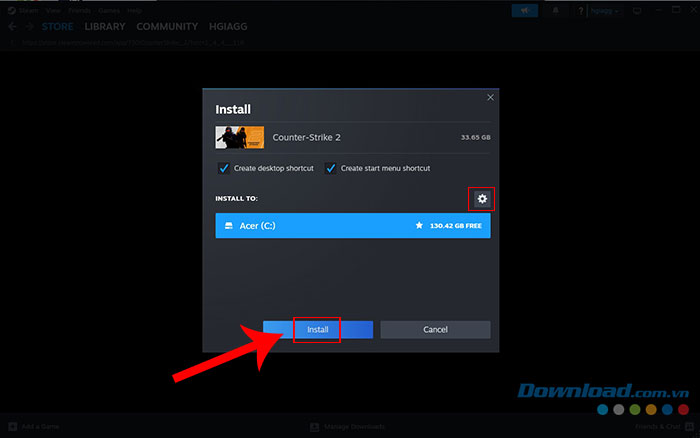Select the Acer (C:) install drive
This screenshot has height=438, width=700.
pos(353,226)
